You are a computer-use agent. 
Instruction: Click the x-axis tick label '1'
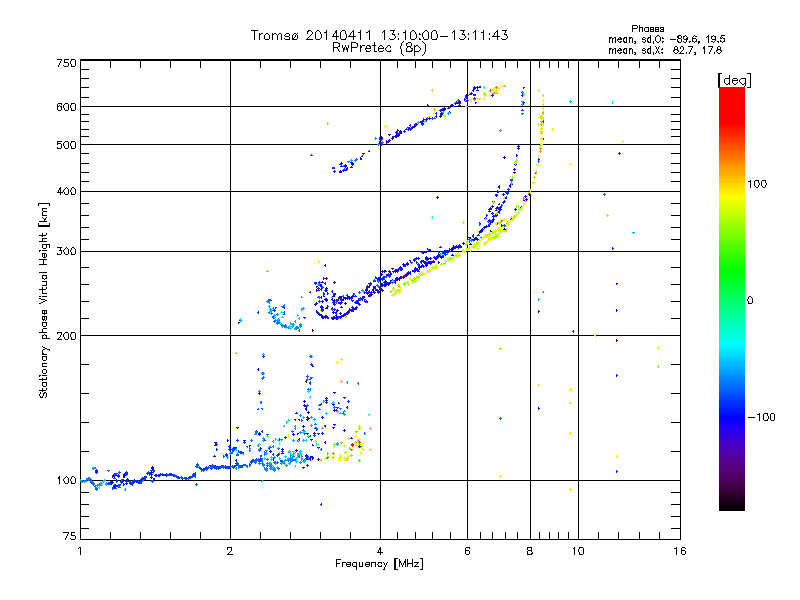pyautogui.click(x=80, y=551)
